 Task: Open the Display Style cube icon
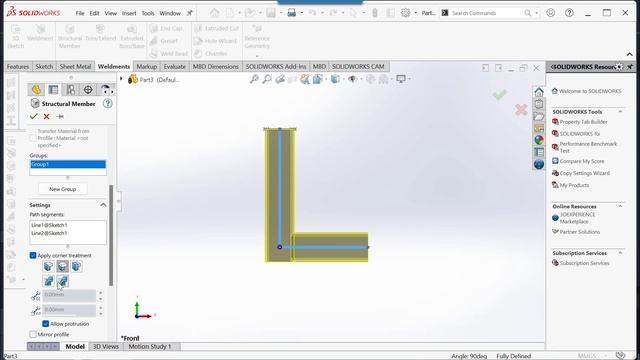coord(335,79)
